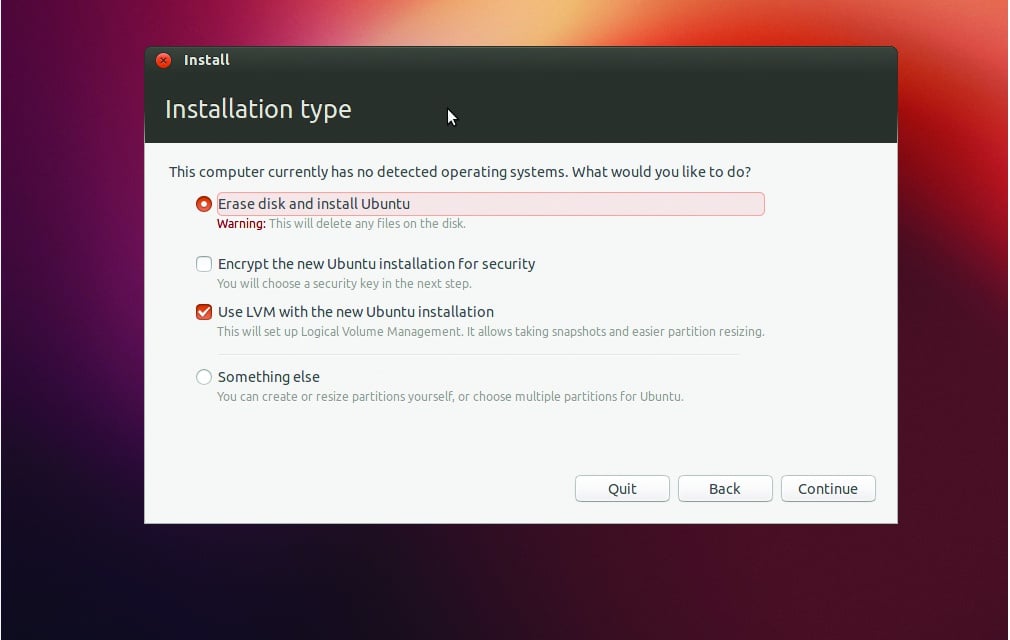Go to previous step with Back button

[724, 489]
